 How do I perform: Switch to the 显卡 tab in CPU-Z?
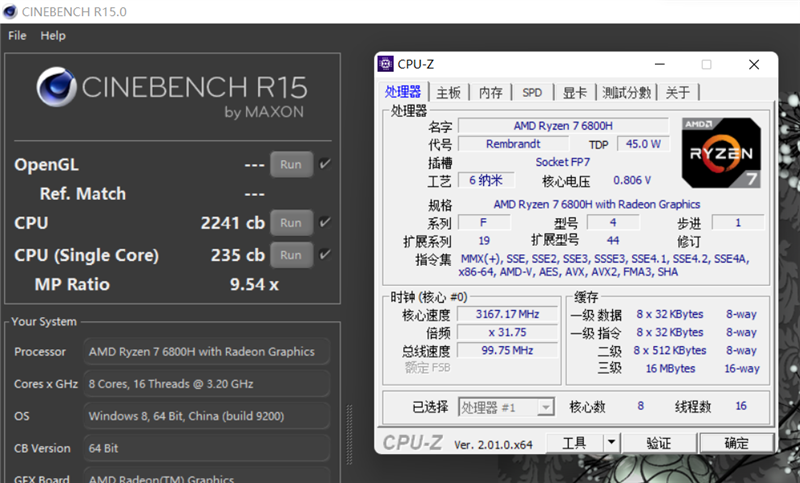(x=574, y=93)
